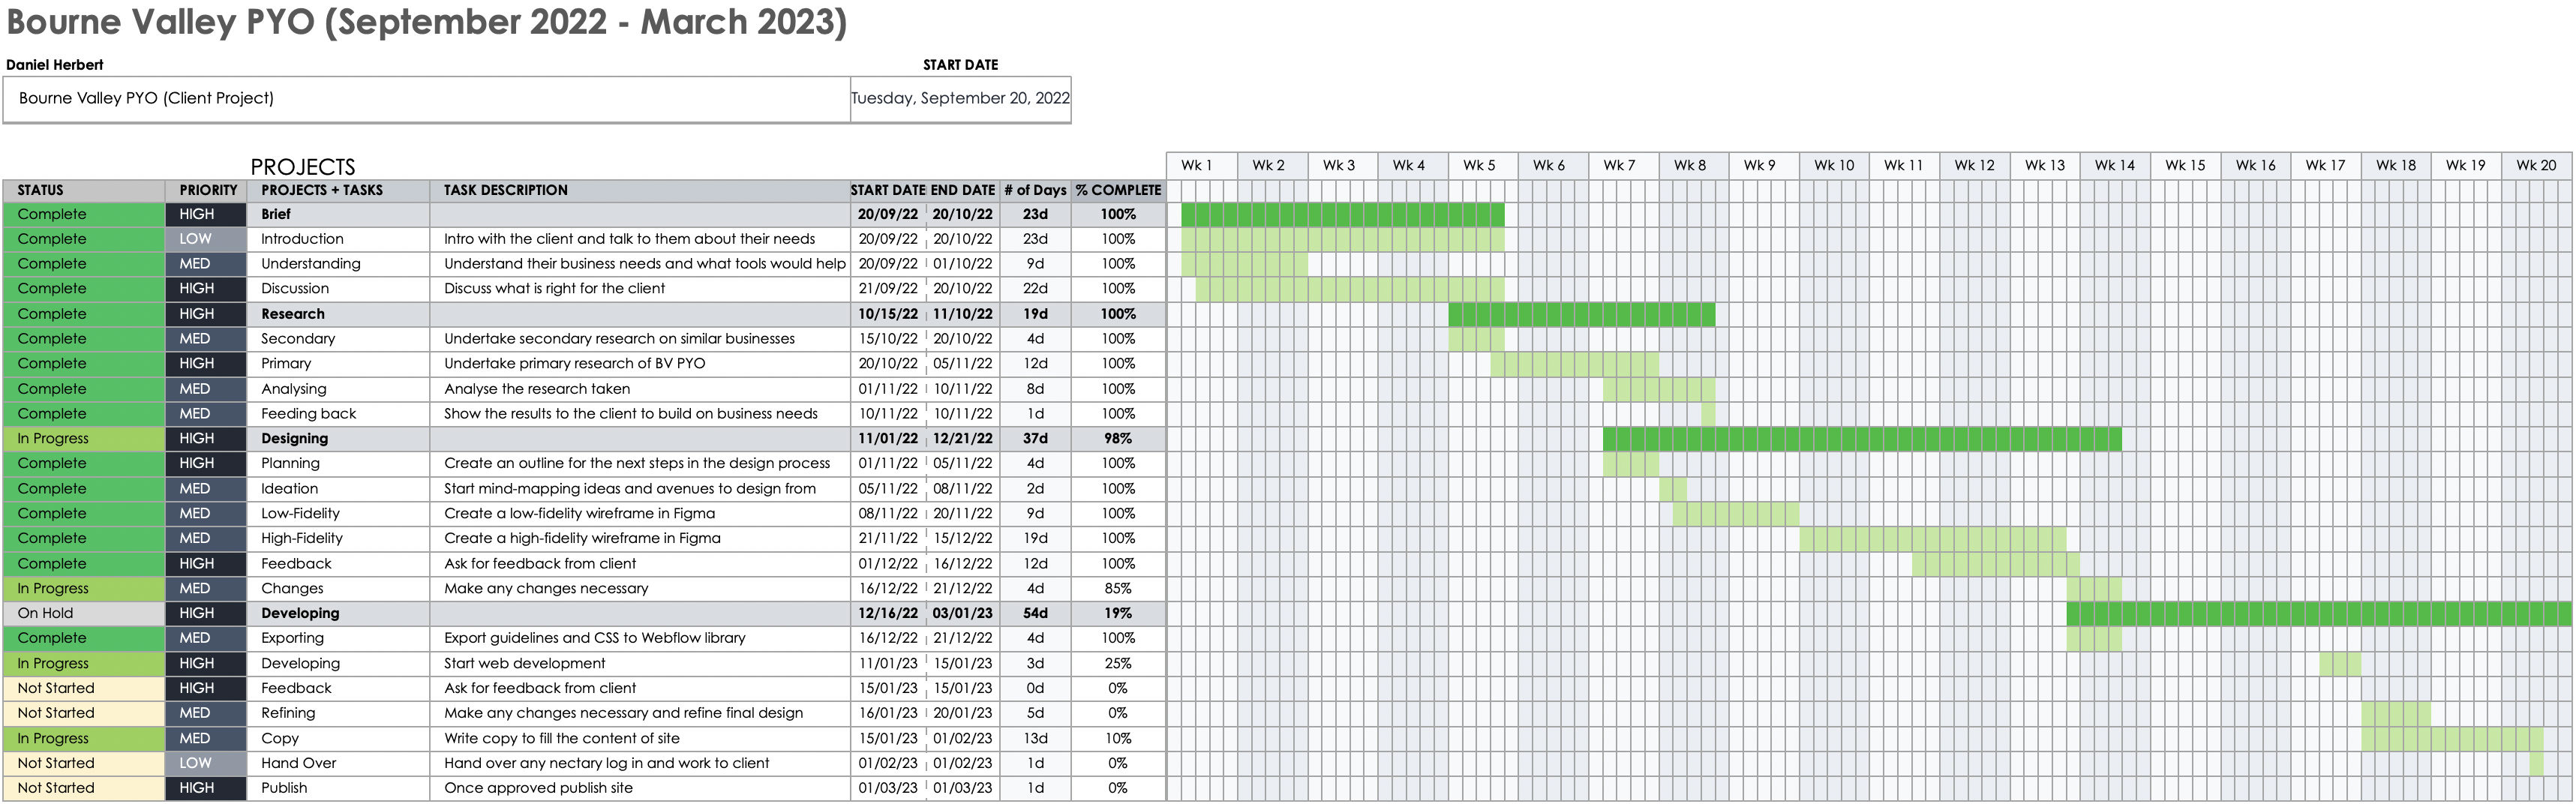This screenshot has height=804, width=2576.
Task: Select the 54d number of days cell
Action: point(1035,613)
